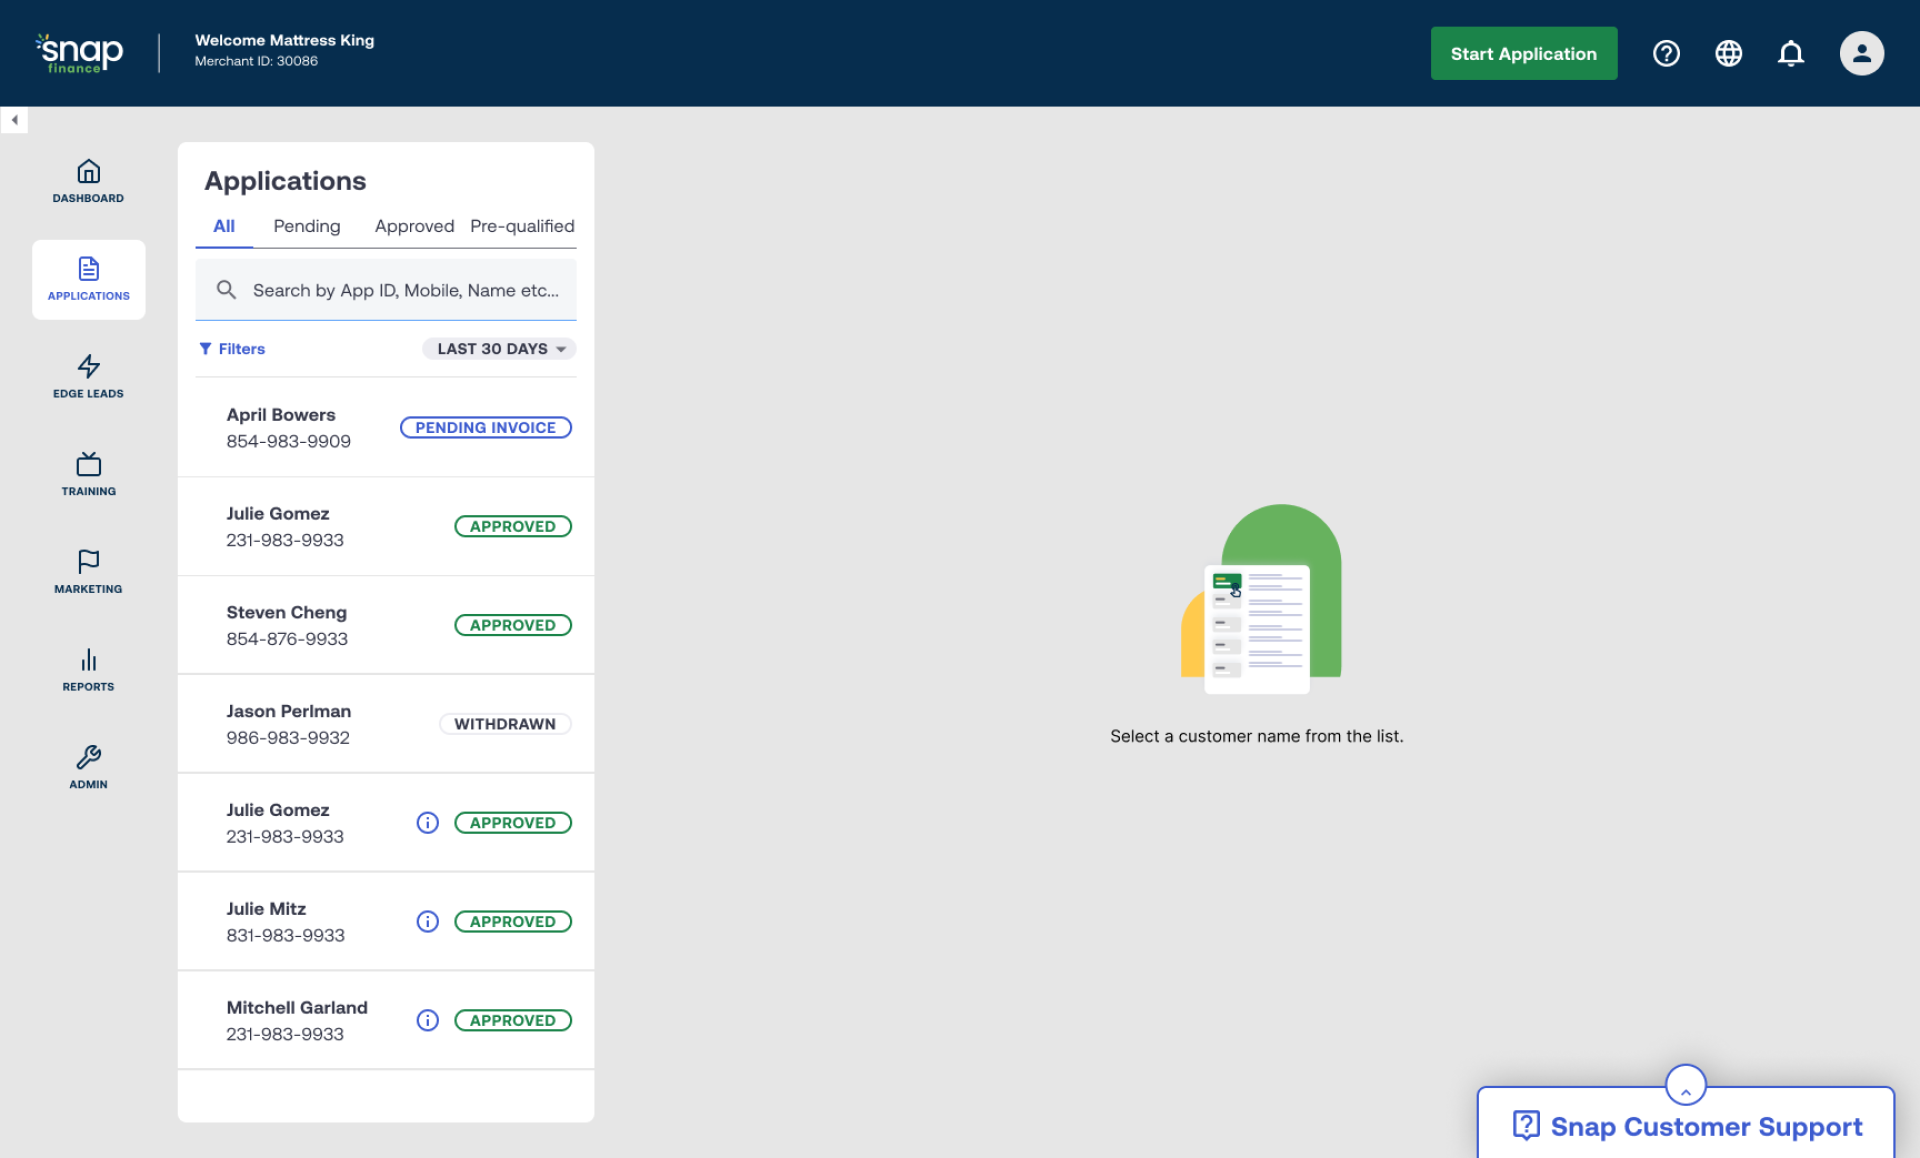
Task: Switch to the Pending applications tab
Action: coord(306,226)
